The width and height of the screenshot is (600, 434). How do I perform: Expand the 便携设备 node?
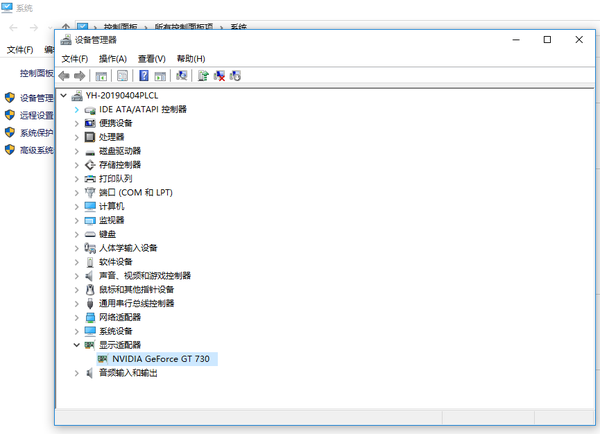click(77, 124)
